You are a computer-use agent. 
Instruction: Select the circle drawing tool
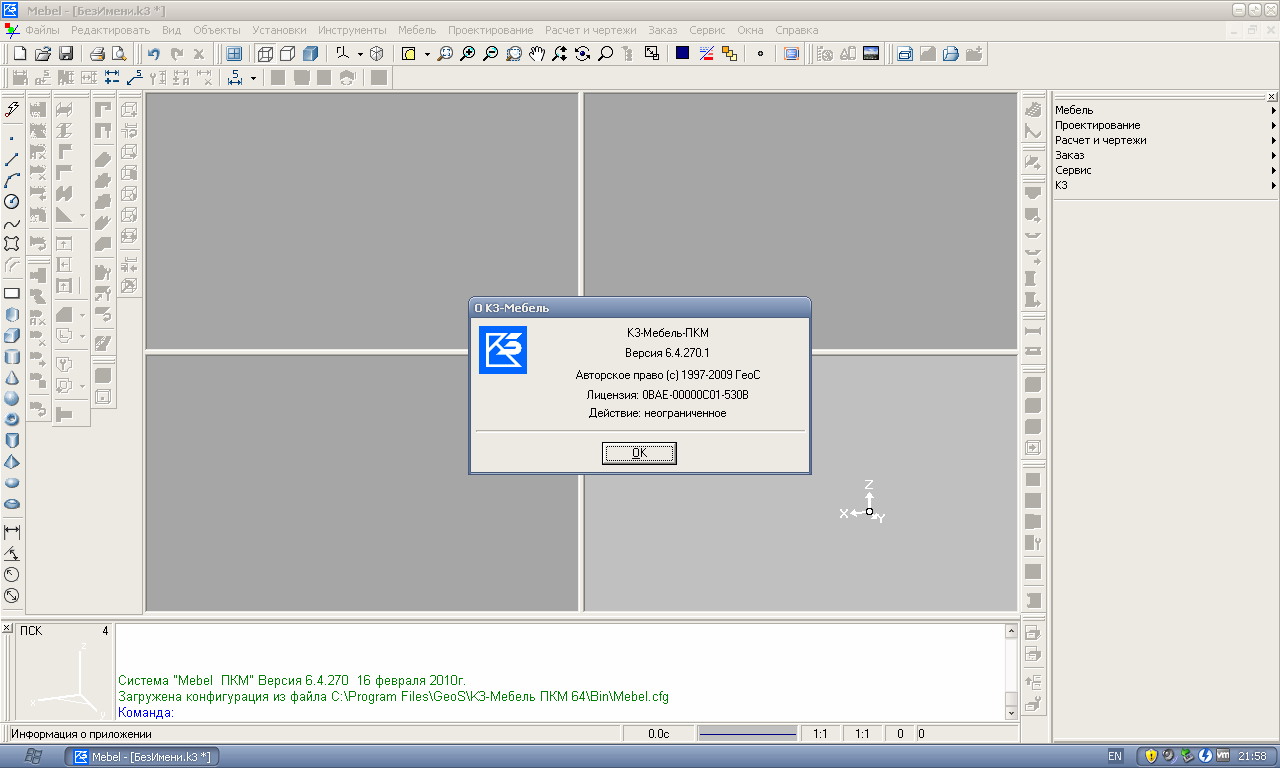12,201
